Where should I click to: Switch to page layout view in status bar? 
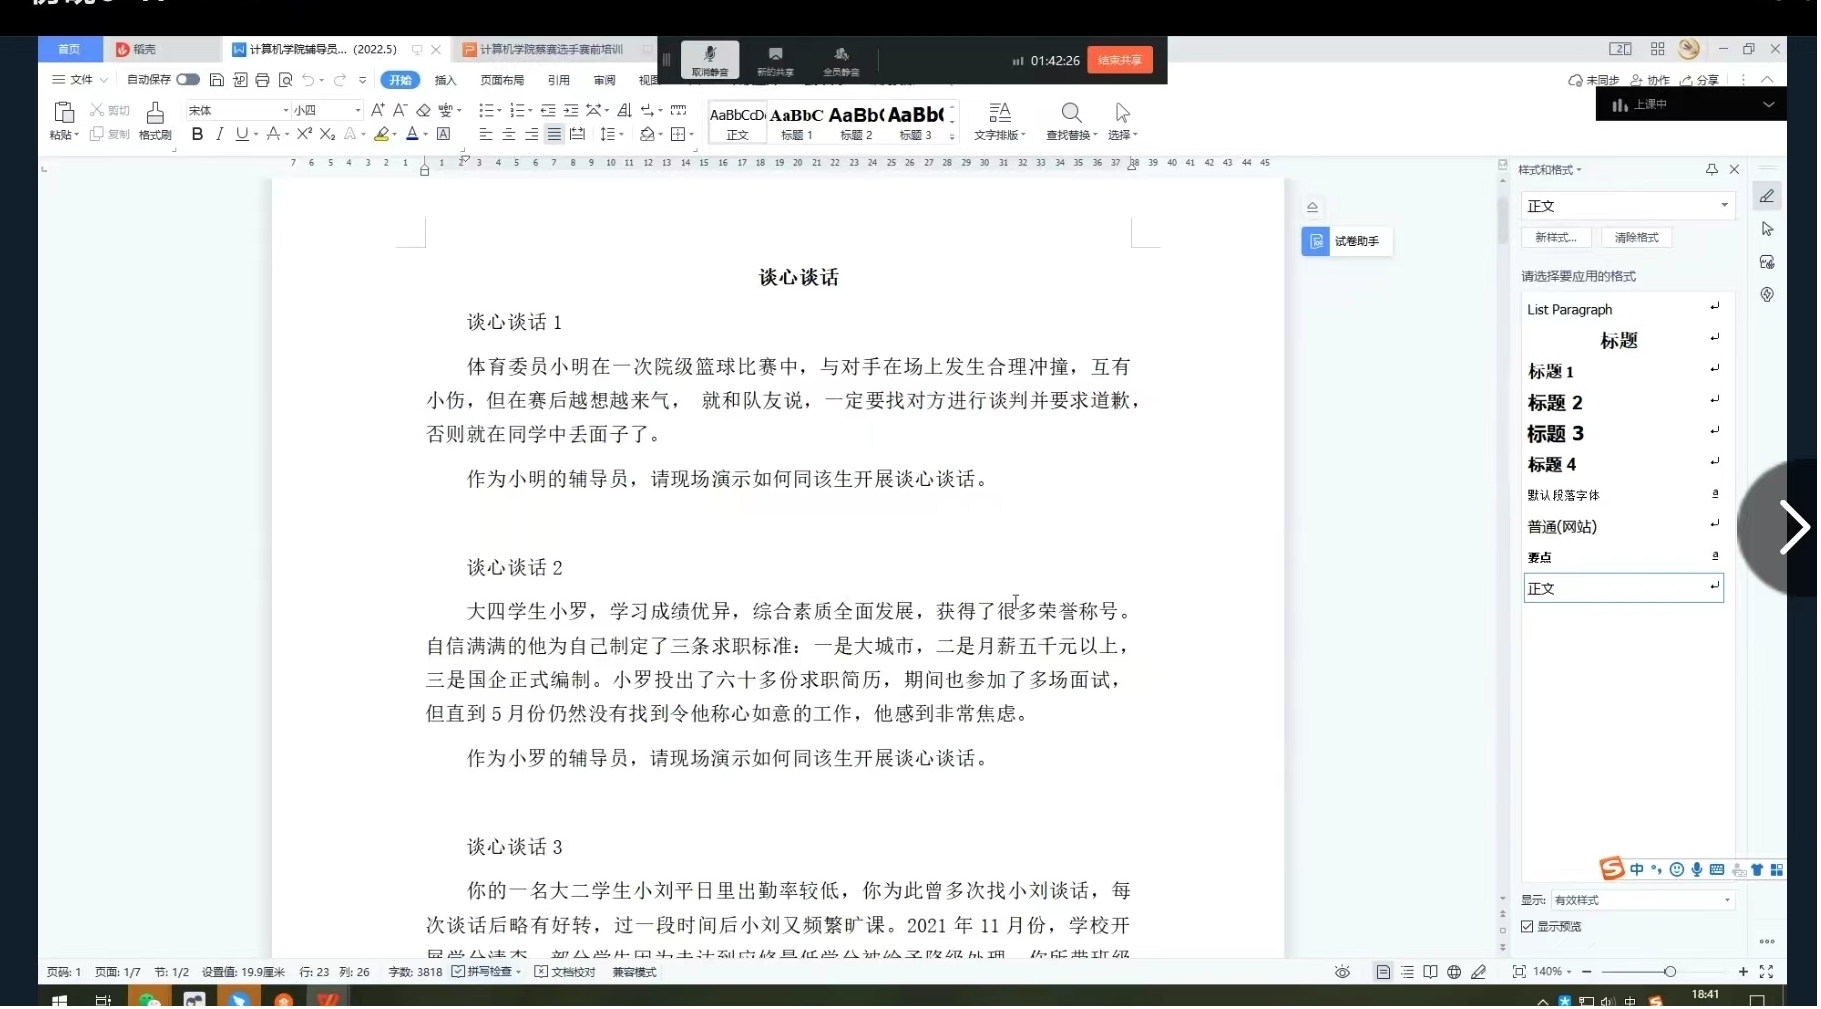click(1383, 972)
